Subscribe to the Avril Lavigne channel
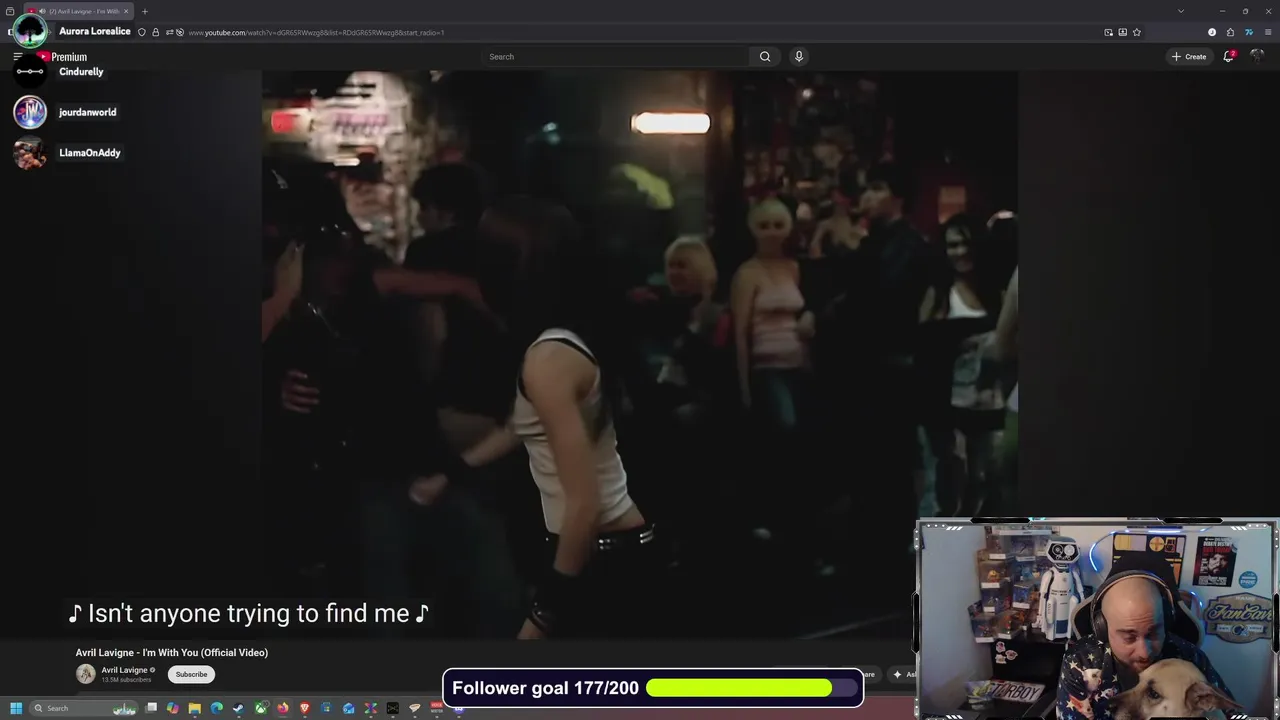This screenshot has width=1280, height=720. (x=191, y=674)
